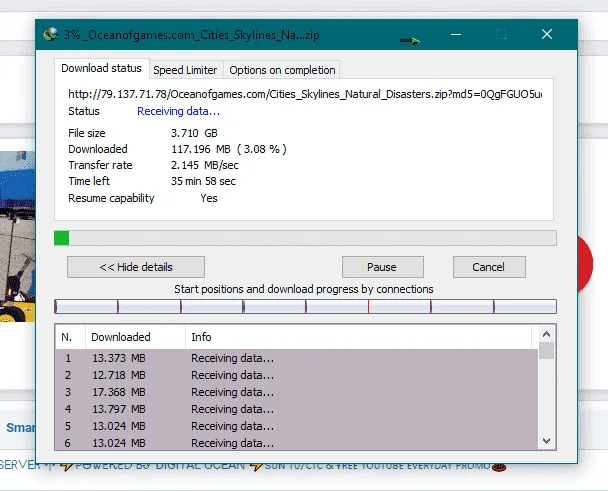Image resolution: width=608 pixels, height=491 pixels.
Task: Click the connections progress segment bar
Action: click(x=305, y=306)
